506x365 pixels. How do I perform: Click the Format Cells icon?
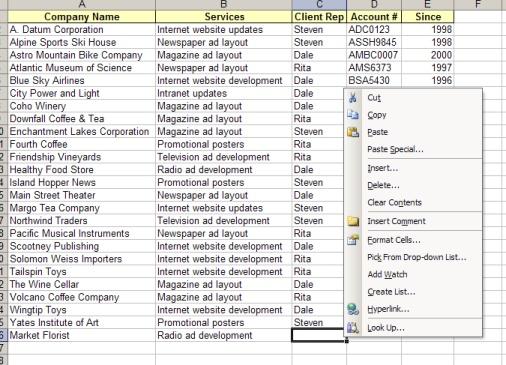pos(353,240)
